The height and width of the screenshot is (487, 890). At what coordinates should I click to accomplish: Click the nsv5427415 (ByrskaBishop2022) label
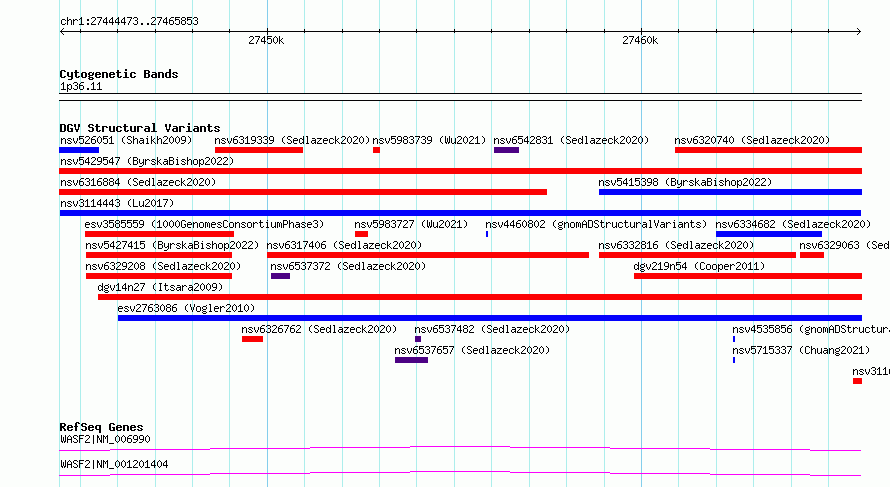tap(172, 245)
